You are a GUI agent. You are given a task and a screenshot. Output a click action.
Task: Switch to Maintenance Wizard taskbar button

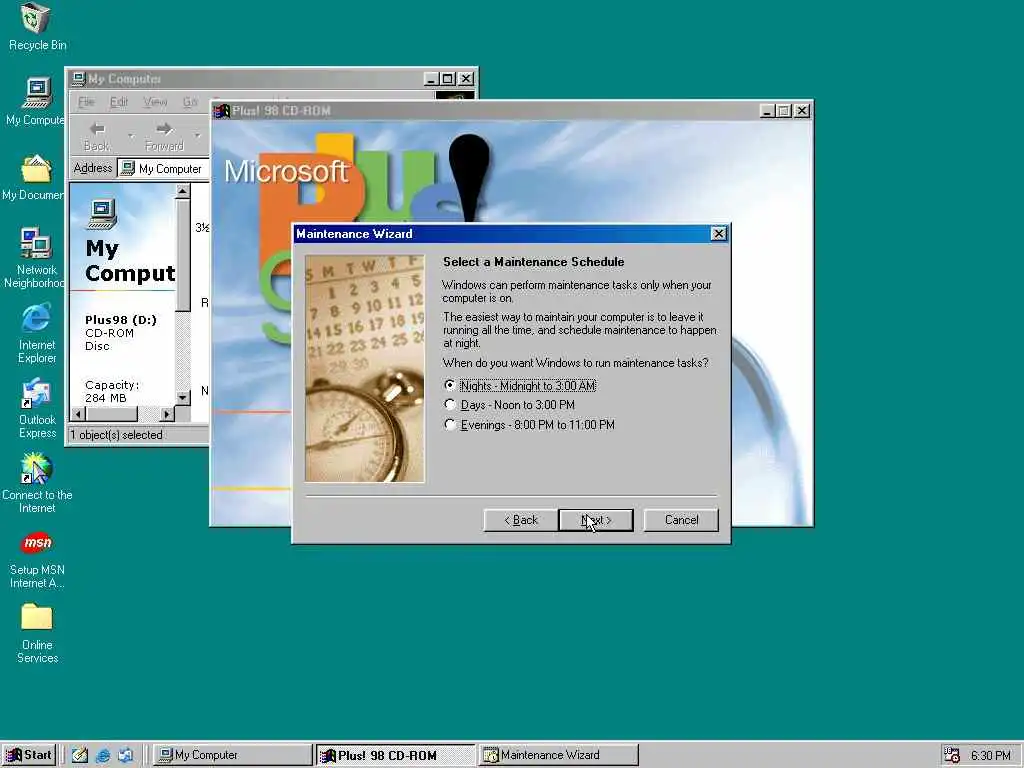558,755
